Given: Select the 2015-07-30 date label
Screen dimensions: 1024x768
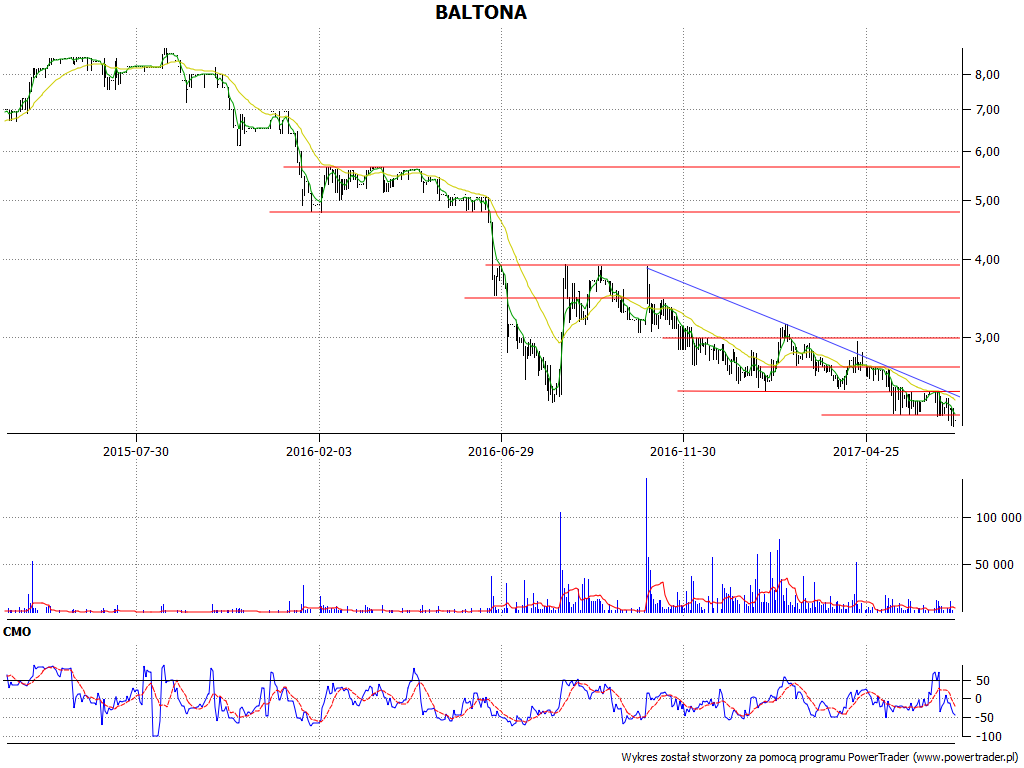Looking at the screenshot, I should click(x=136, y=451).
